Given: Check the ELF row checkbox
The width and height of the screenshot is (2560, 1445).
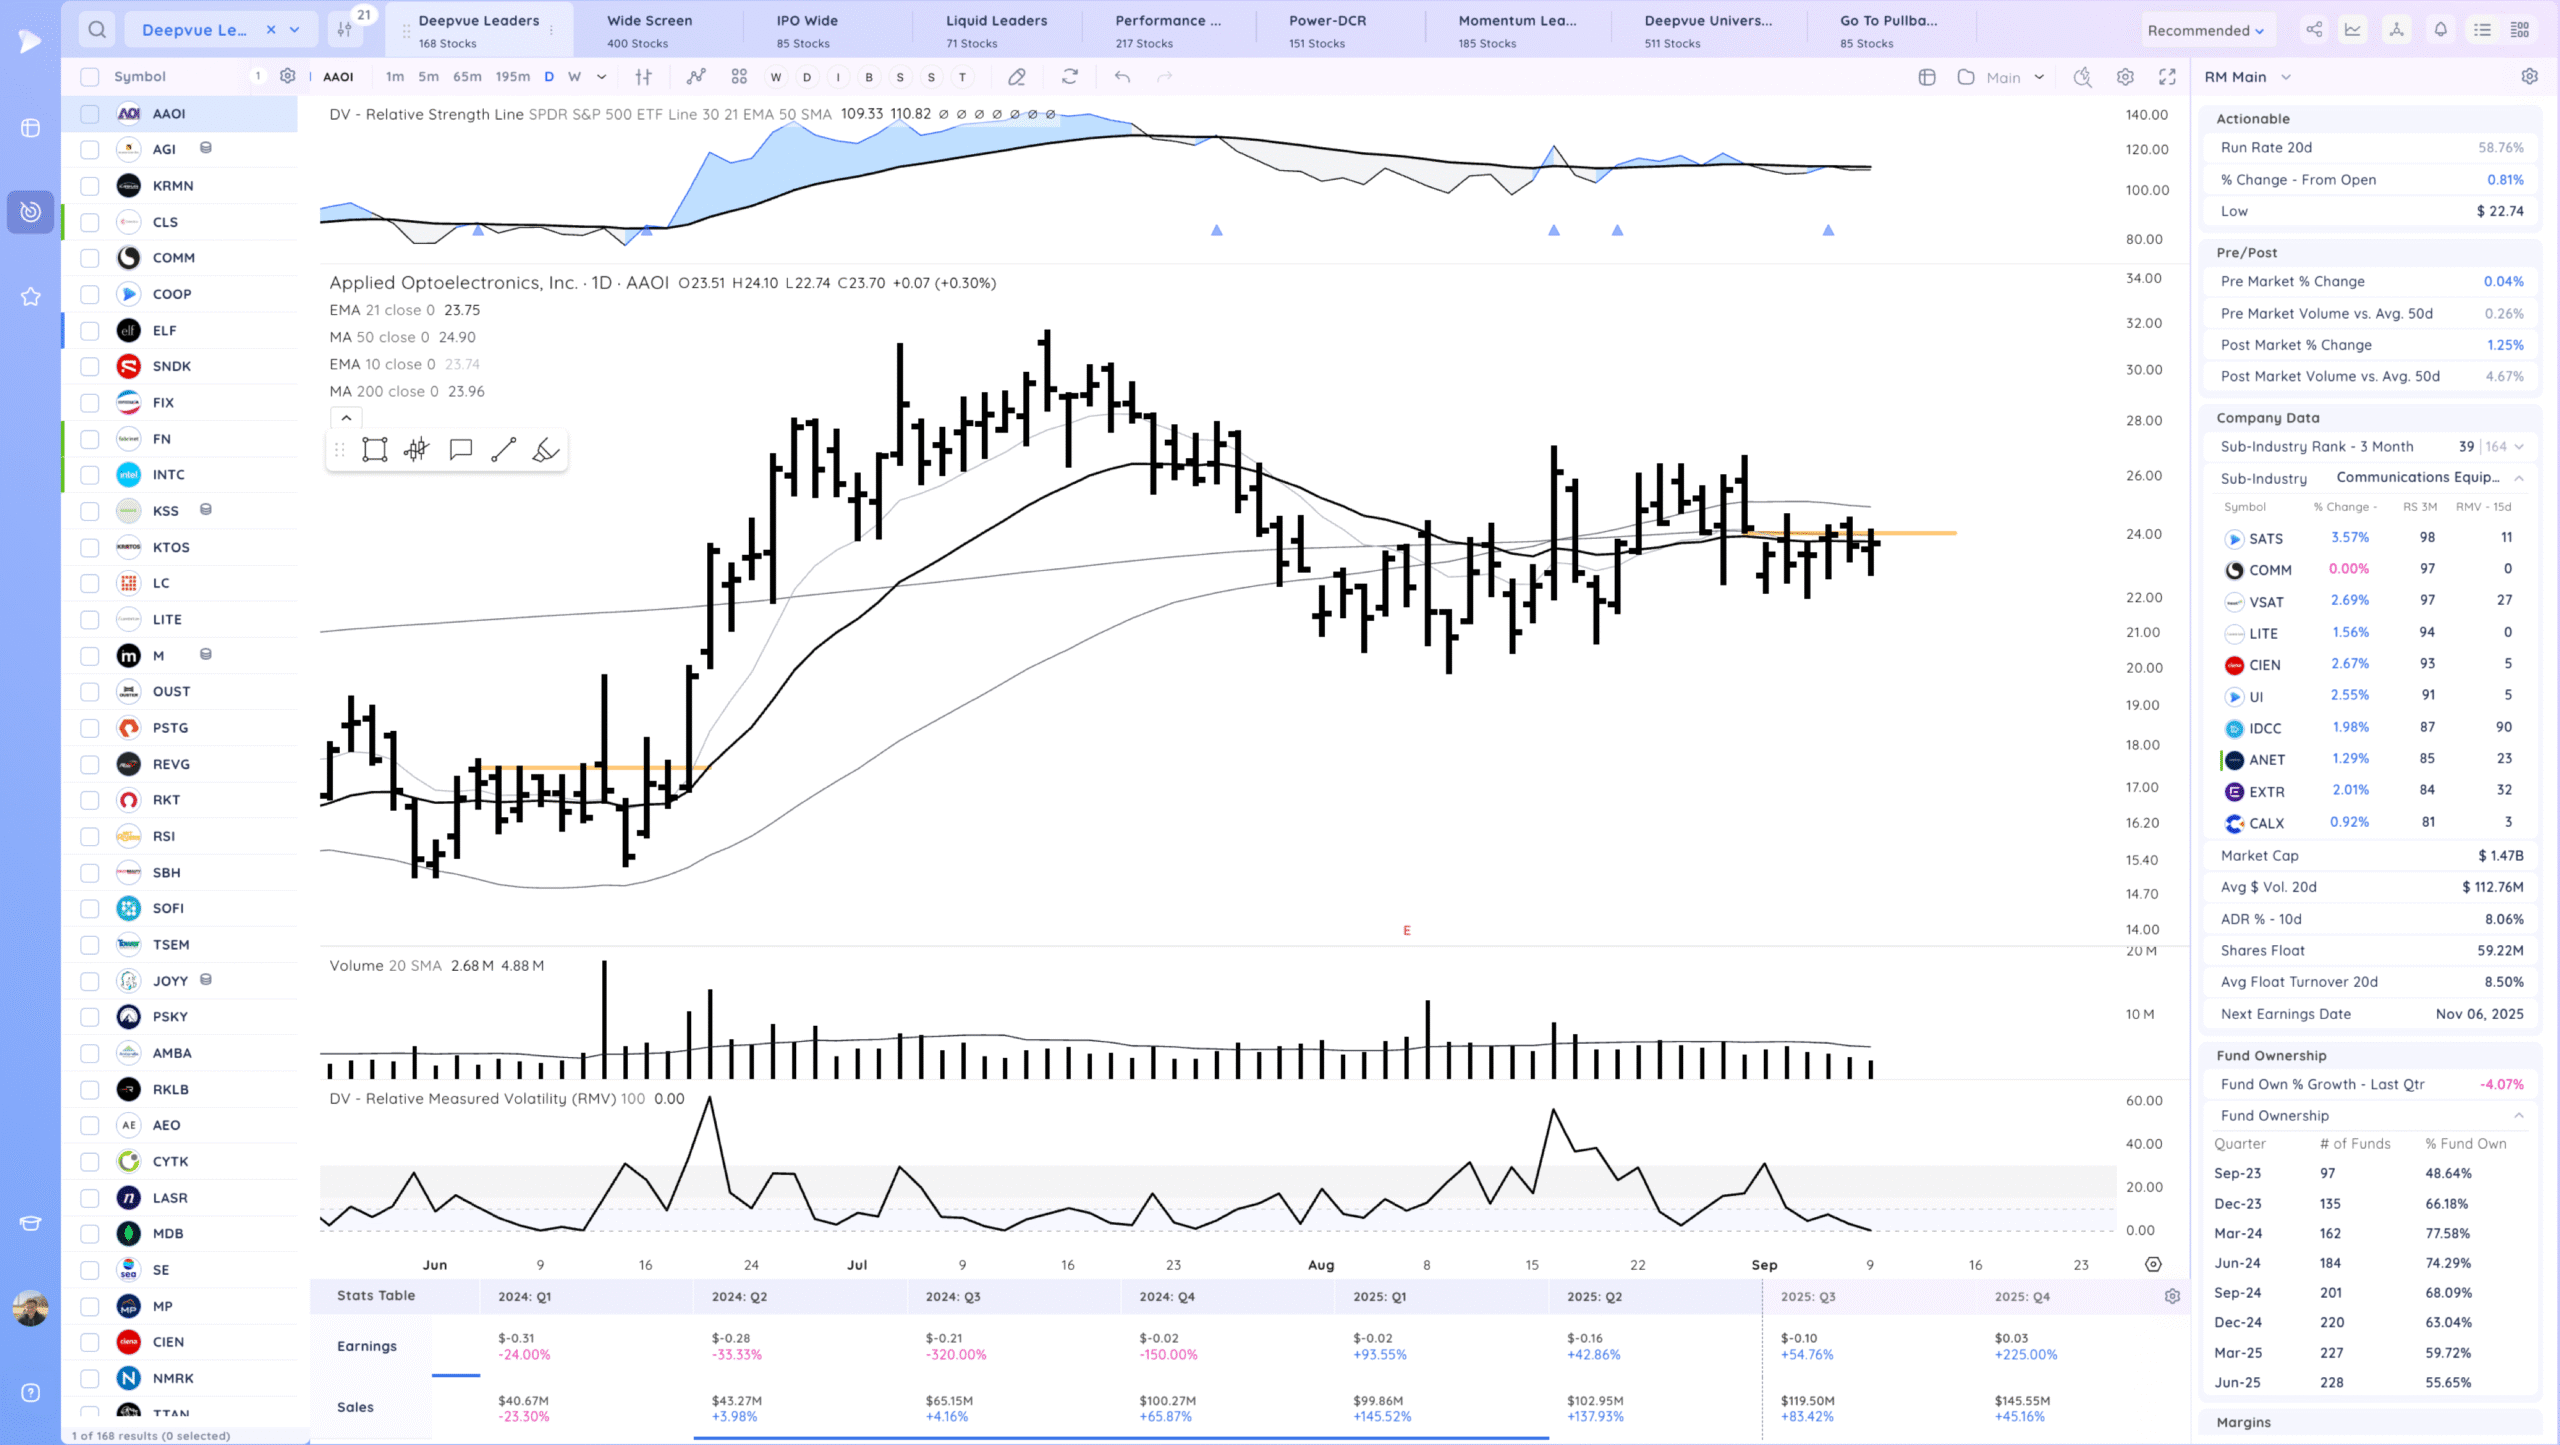Looking at the screenshot, I should (x=90, y=331).
